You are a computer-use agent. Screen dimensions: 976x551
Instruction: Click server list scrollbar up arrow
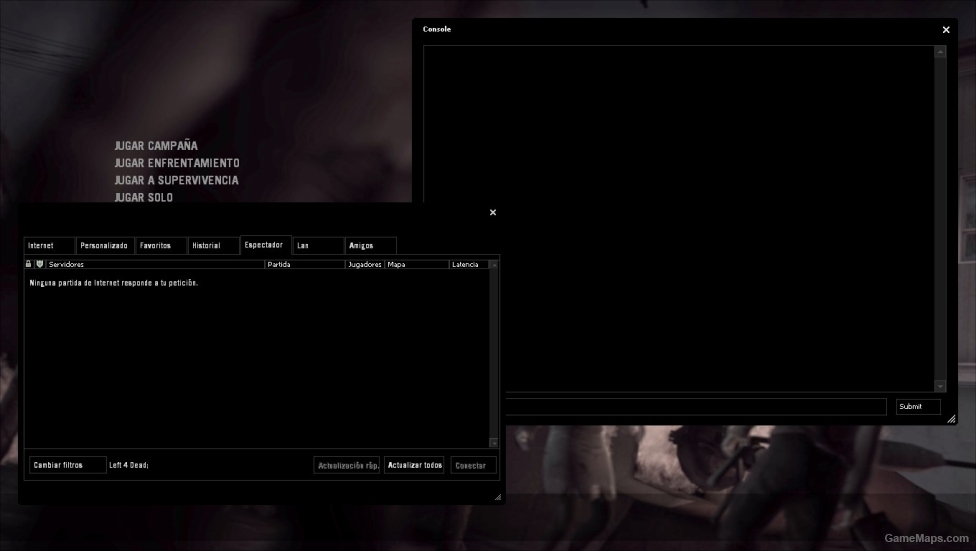[494, 265]
